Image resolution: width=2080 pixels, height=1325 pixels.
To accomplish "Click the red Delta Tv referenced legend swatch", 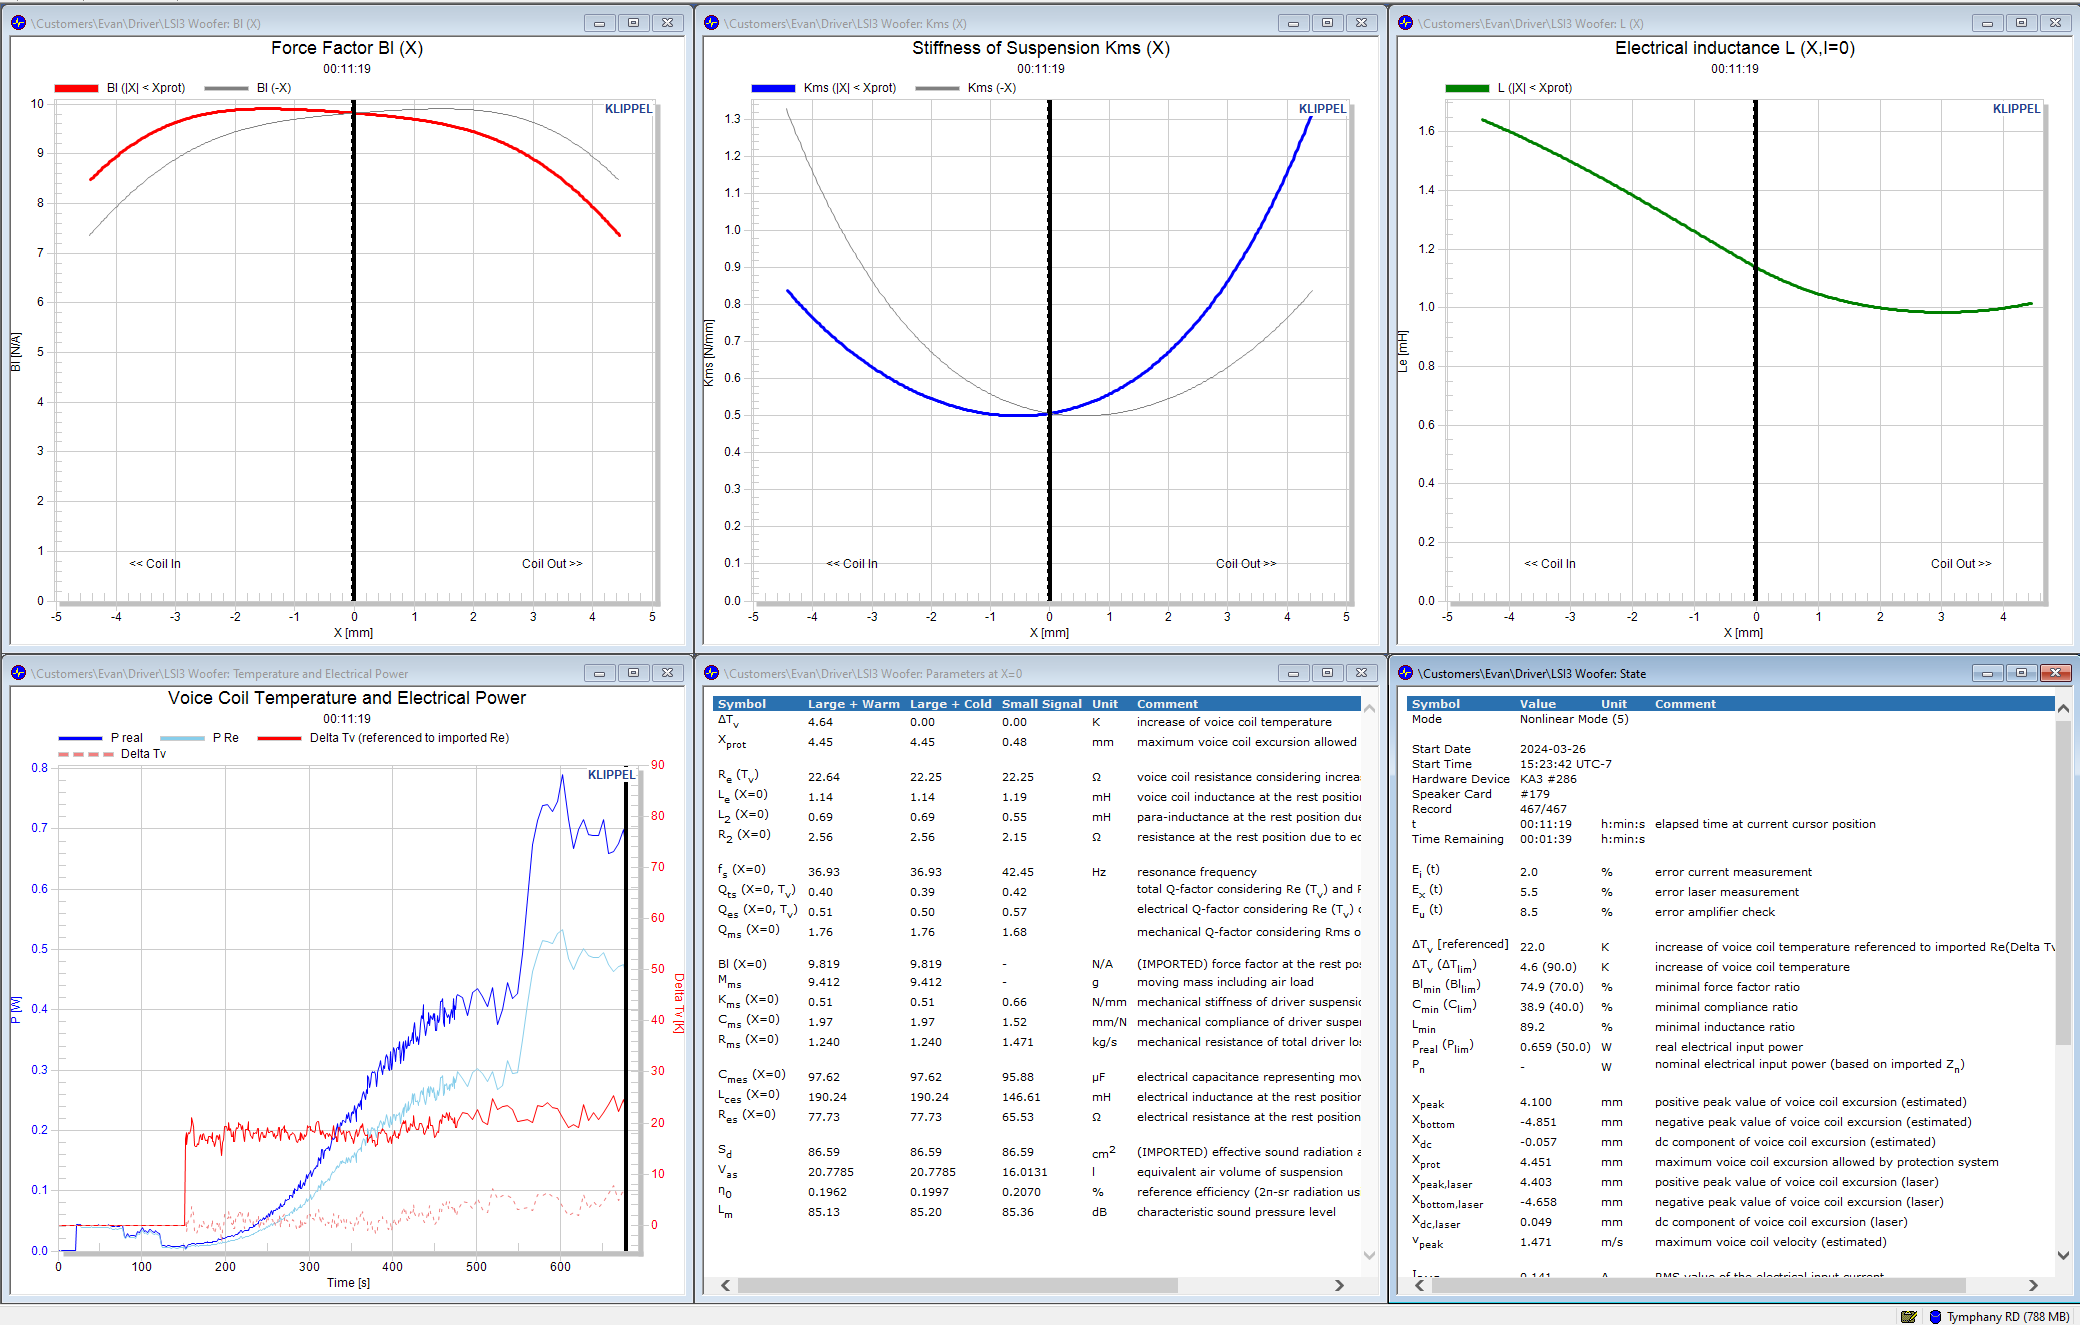I will (279, 738).
